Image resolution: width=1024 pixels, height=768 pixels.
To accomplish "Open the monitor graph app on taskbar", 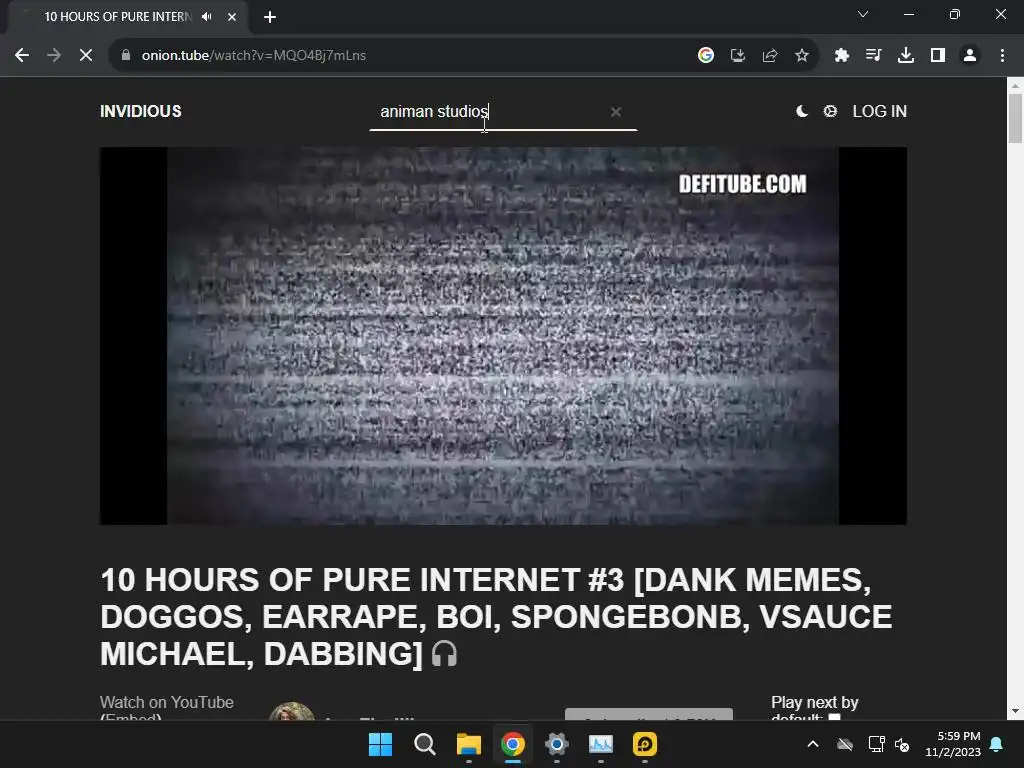I will pos(601,744).
